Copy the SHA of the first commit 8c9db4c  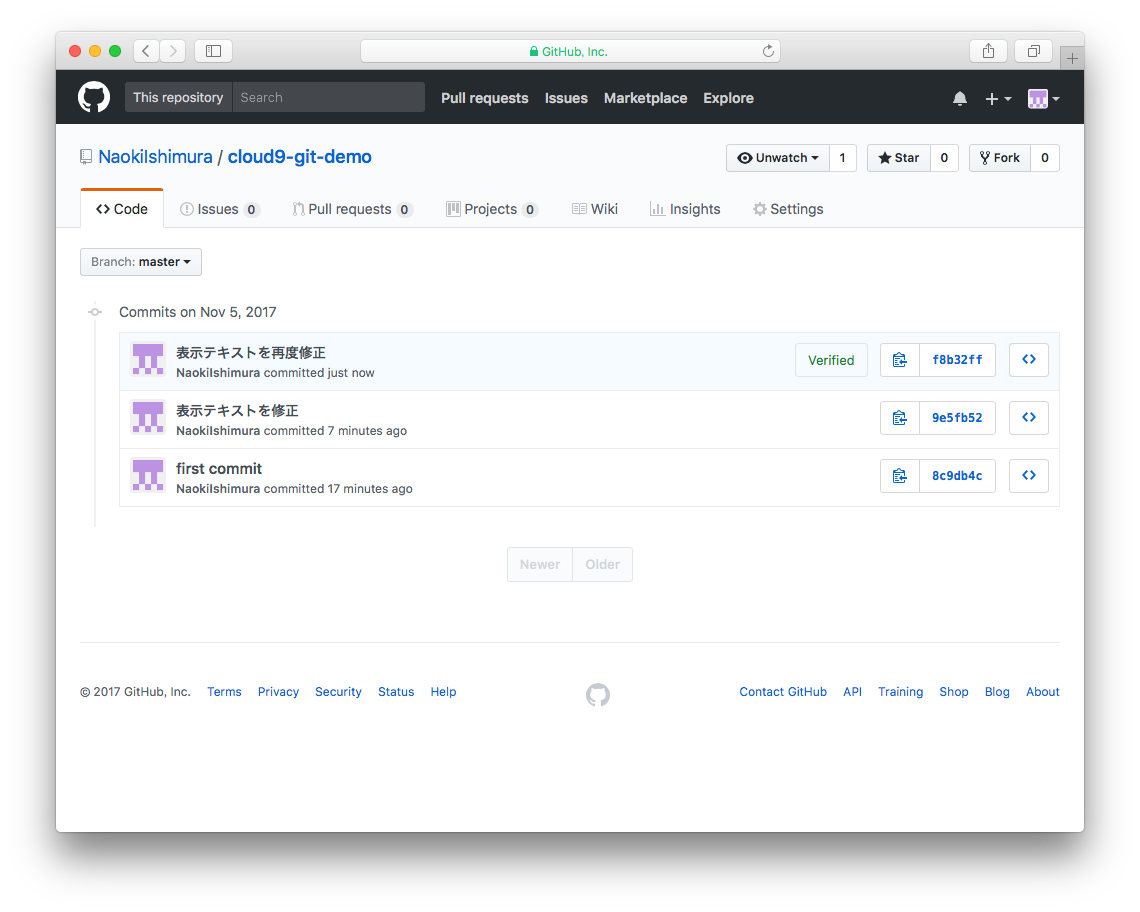[899, 475]
